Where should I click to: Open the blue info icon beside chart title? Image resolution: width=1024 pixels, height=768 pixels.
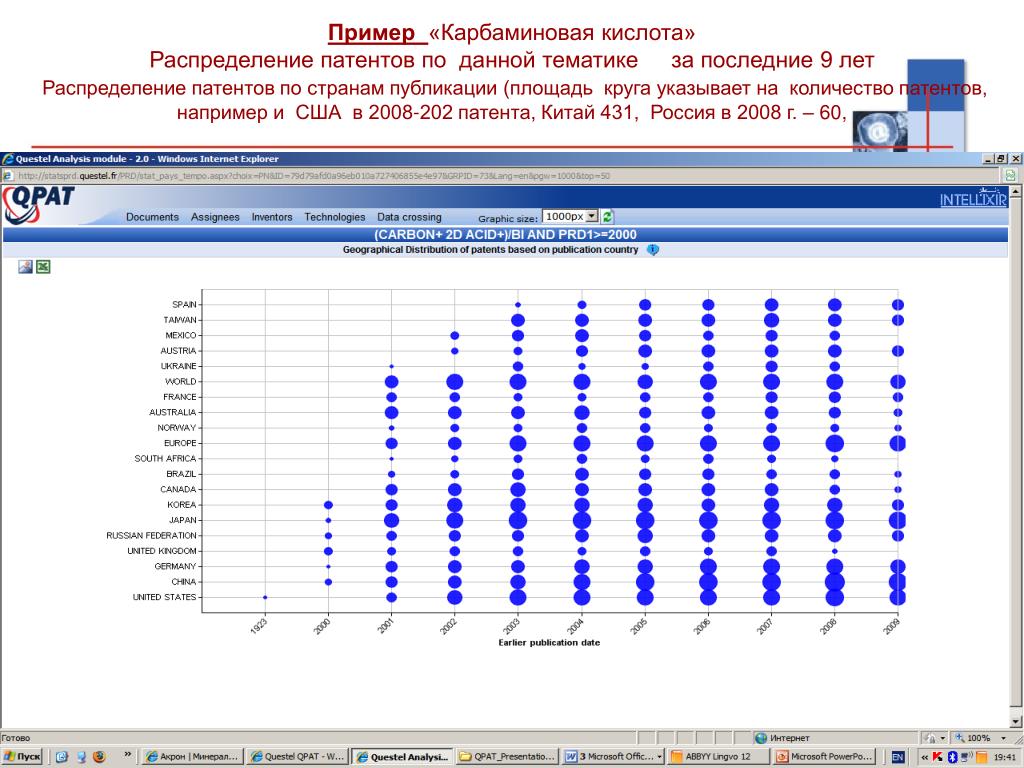pyautogui.click(x=652, y=250)
